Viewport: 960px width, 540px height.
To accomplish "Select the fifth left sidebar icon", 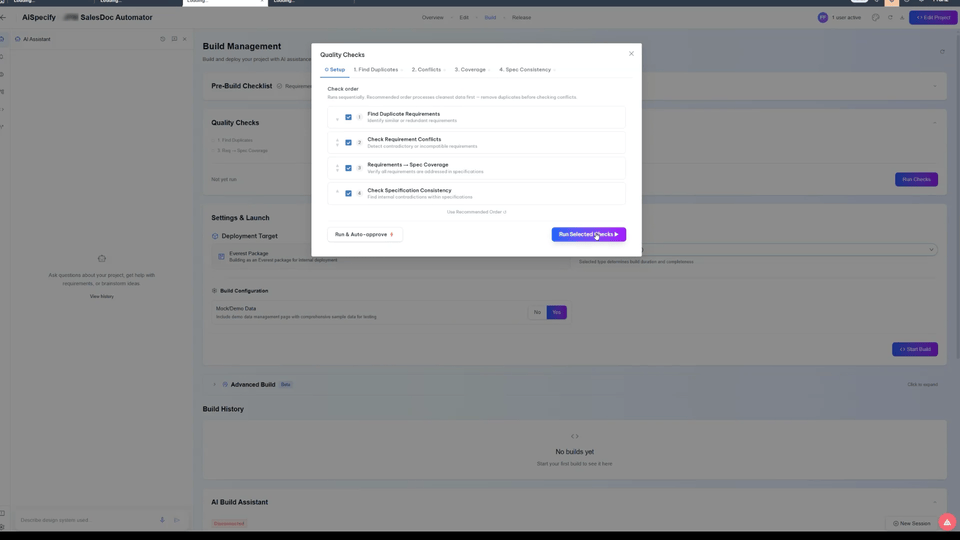I will point(2,110).
